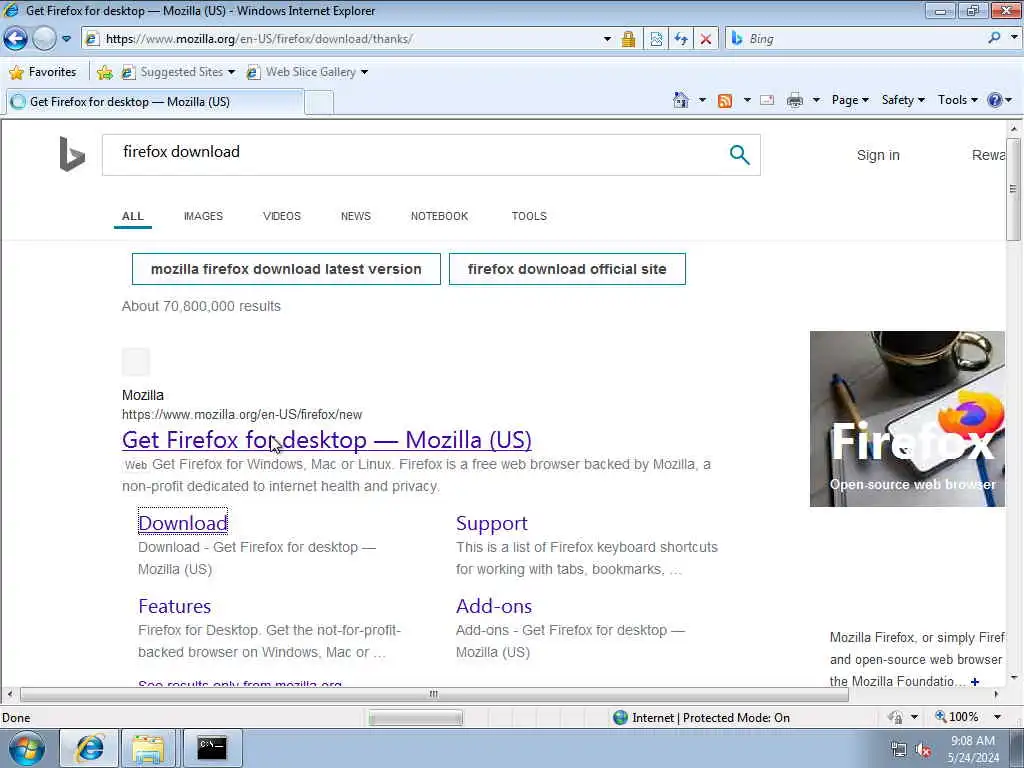Switch to the NEWS tab
This screenshot has width=1024, height=768.
point(355,216)
